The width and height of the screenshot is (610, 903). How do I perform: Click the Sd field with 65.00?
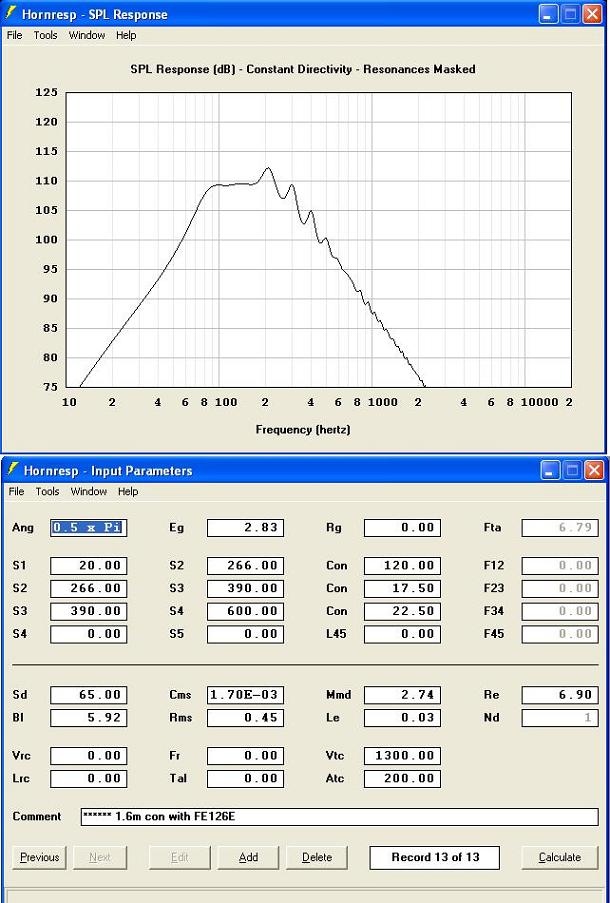coord(89,695)
